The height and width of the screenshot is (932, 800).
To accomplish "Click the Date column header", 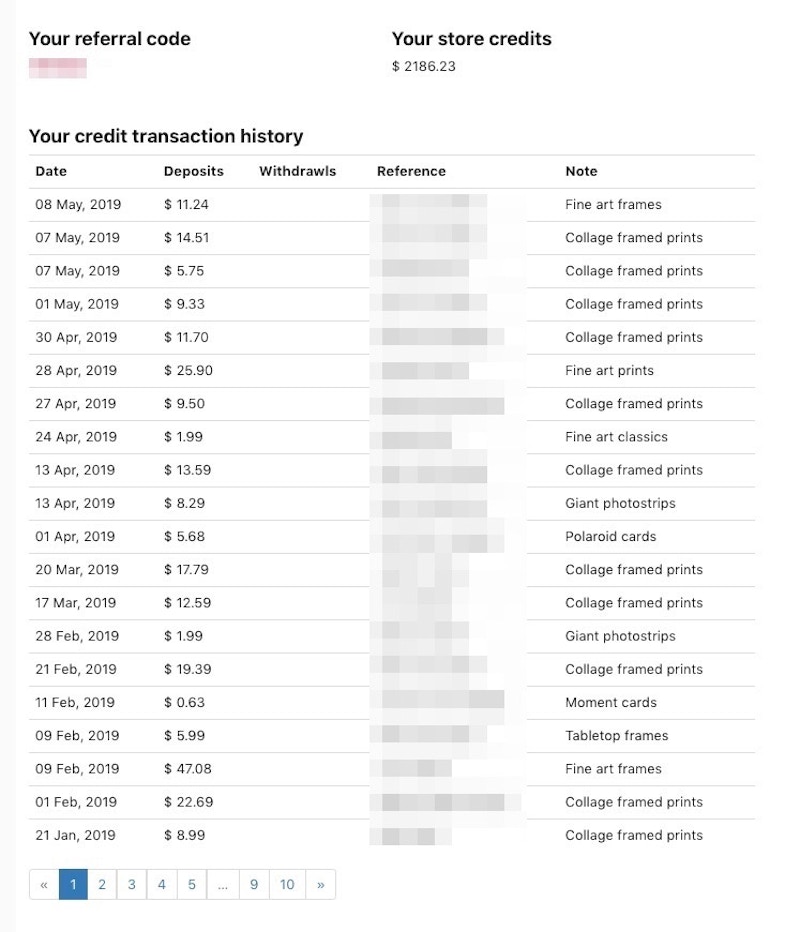I will click(51, 171).
